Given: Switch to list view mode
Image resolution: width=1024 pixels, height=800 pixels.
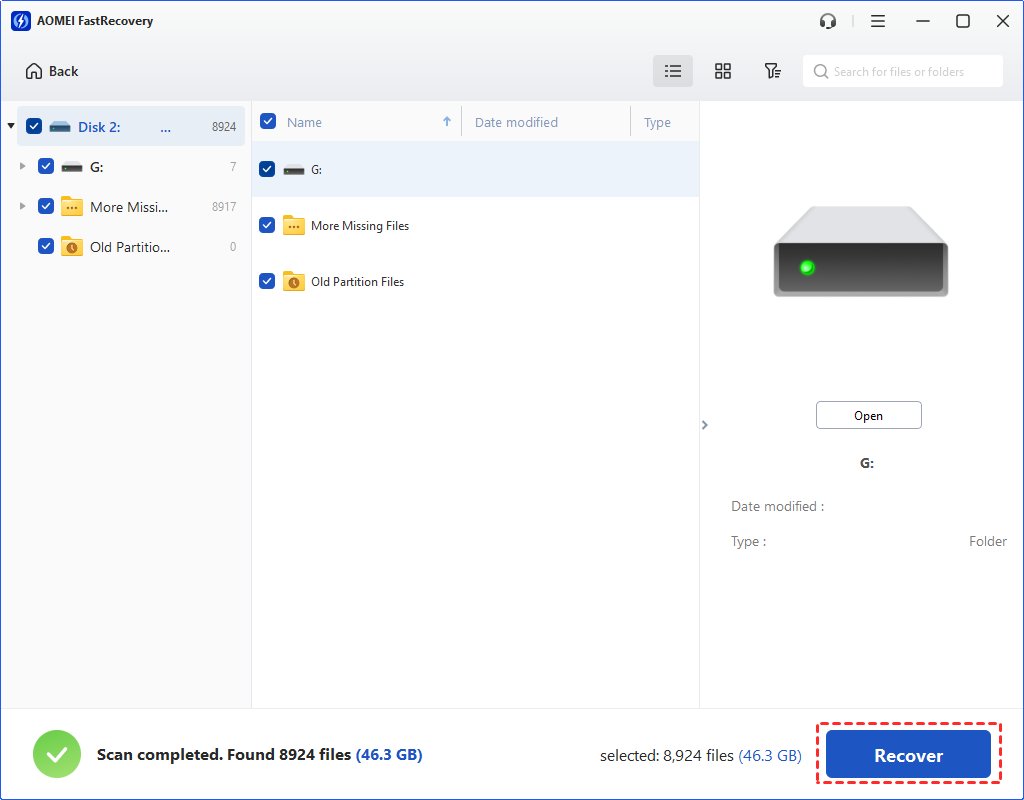Looking at the screenshot, I should (x=672, y=71).
